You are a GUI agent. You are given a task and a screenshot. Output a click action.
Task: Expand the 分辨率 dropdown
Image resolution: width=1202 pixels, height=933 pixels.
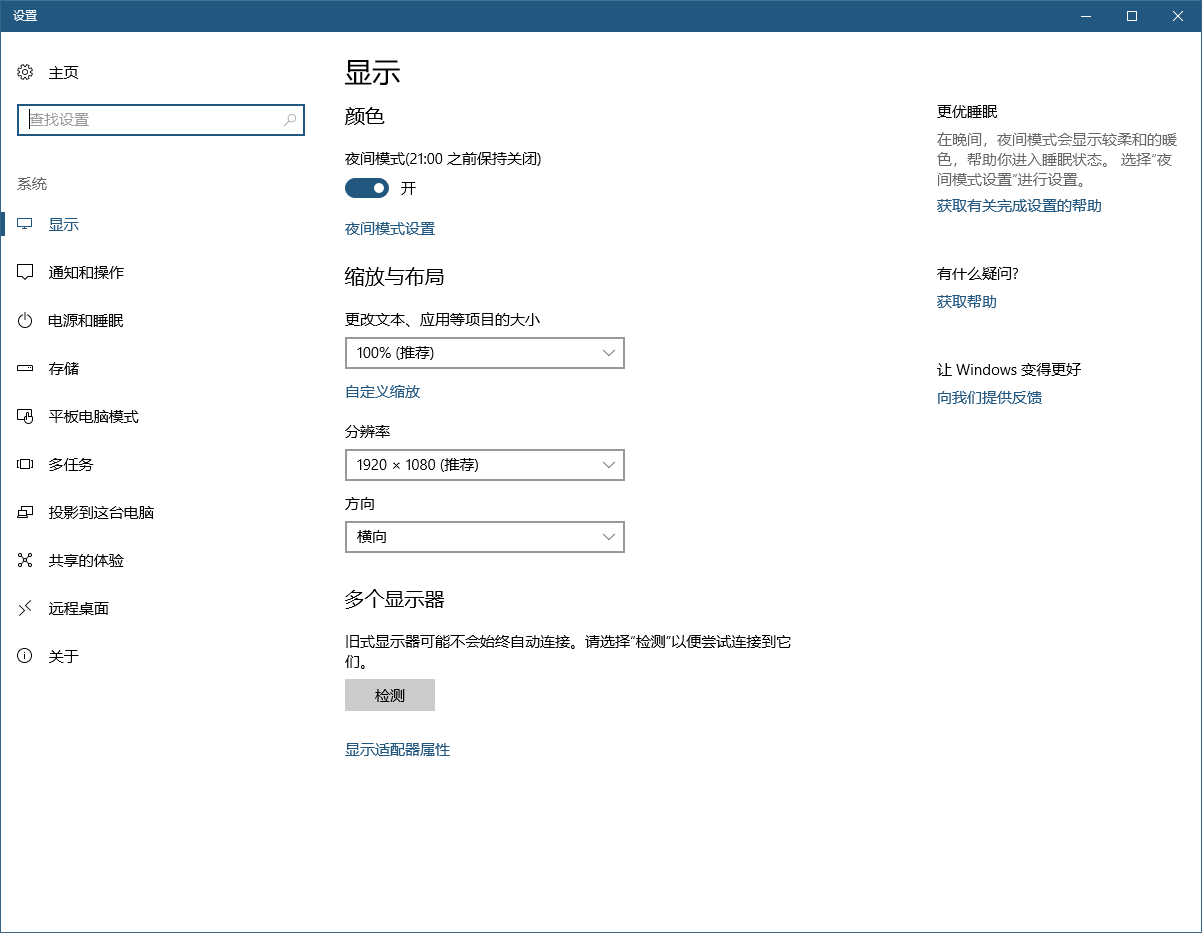484,465
